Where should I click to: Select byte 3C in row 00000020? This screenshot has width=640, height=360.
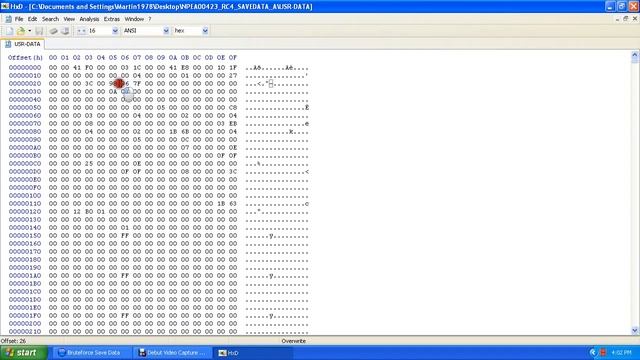point(89,83)
